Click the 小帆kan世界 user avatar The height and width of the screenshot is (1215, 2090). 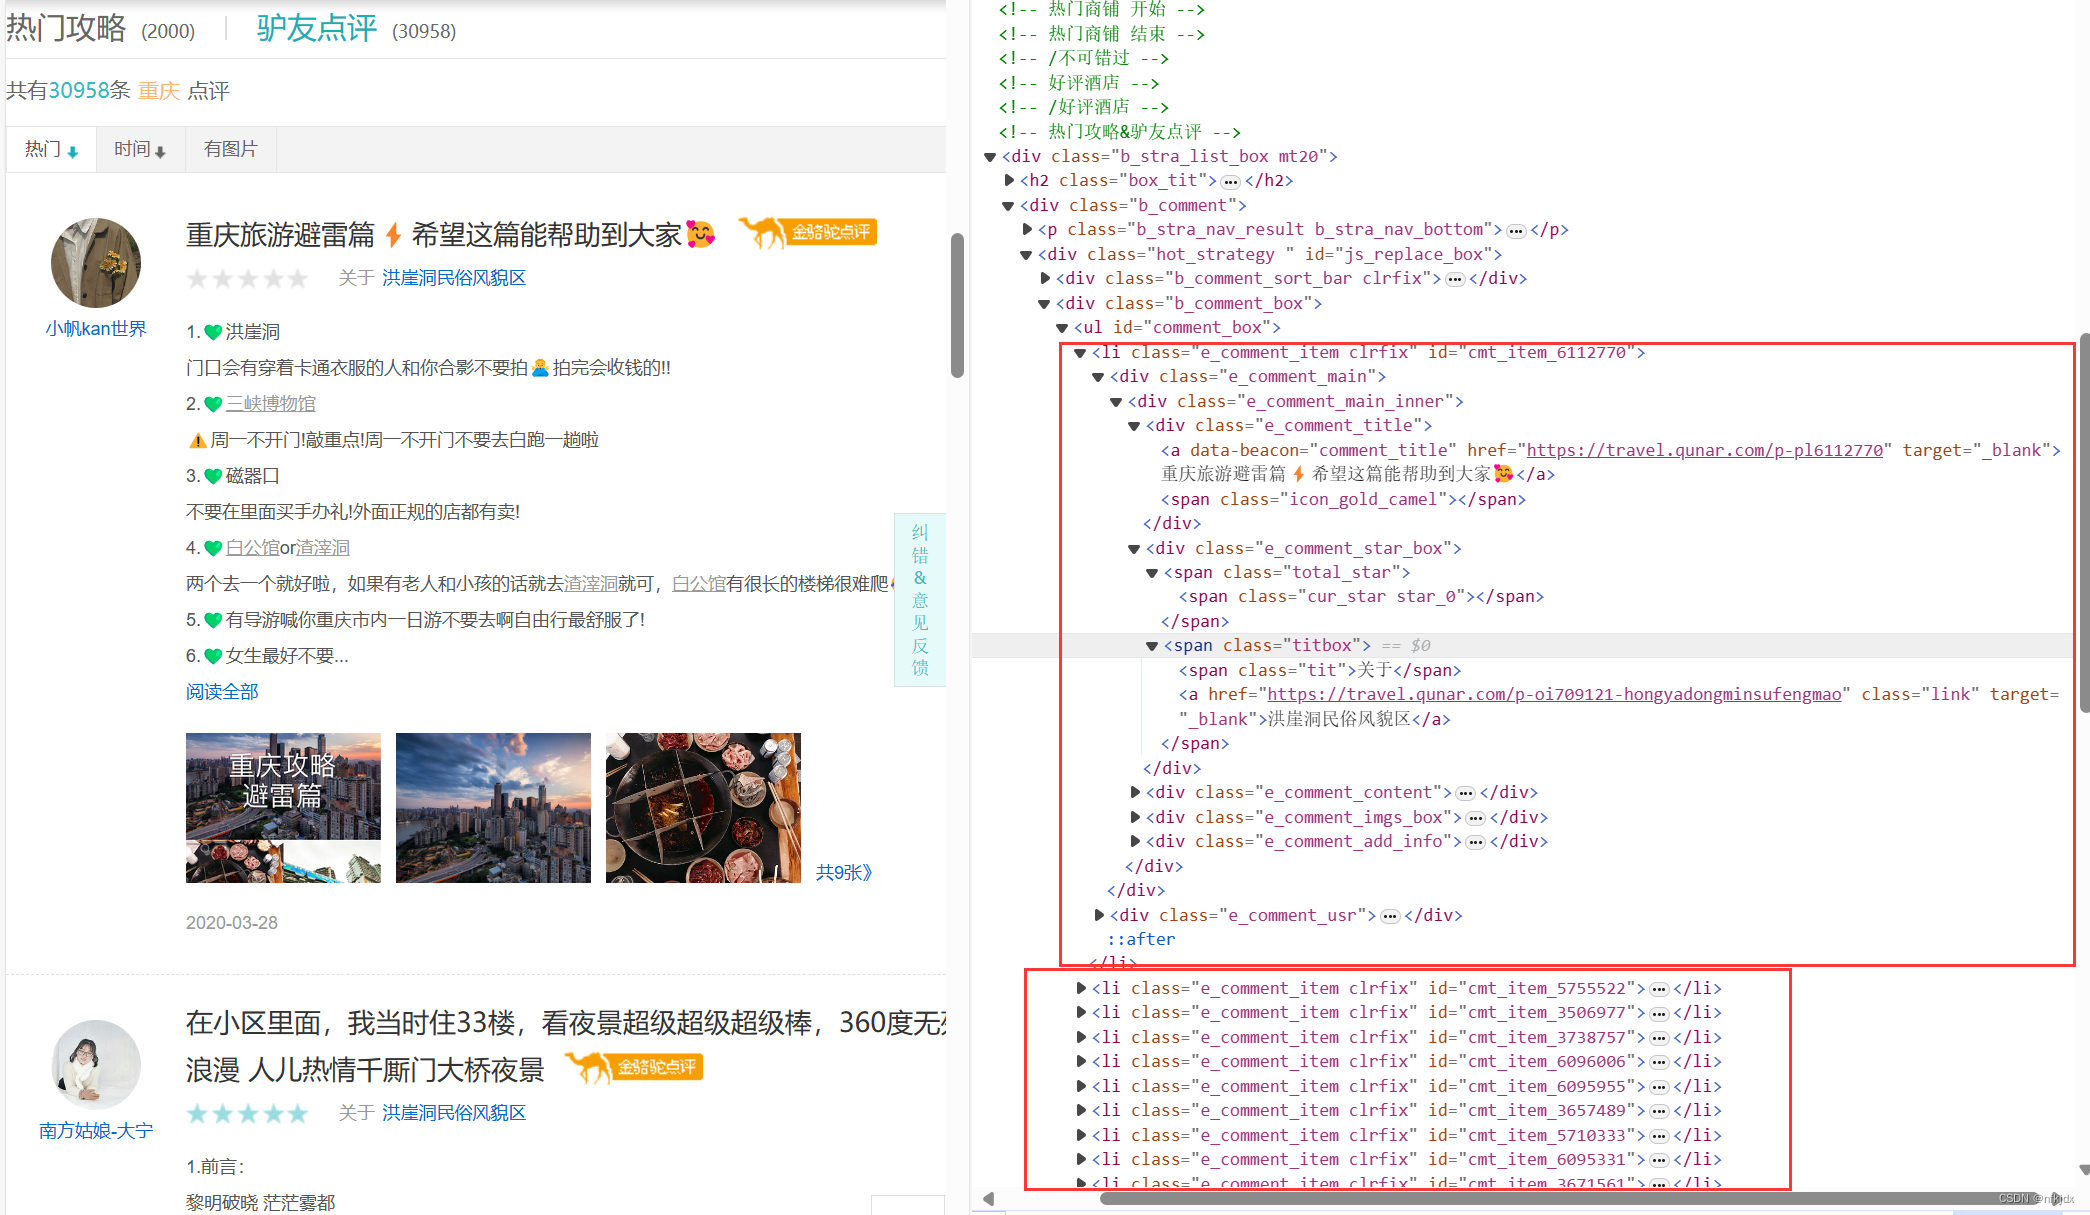[x=96, y=263]
